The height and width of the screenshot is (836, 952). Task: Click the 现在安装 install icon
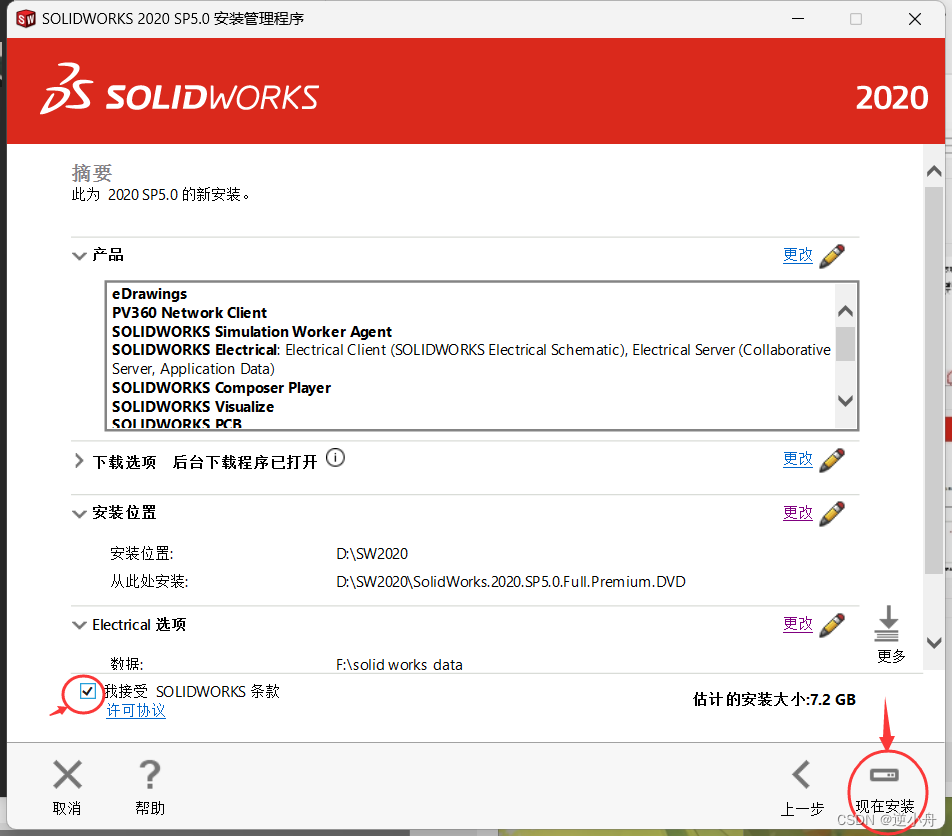coord(884,775)
